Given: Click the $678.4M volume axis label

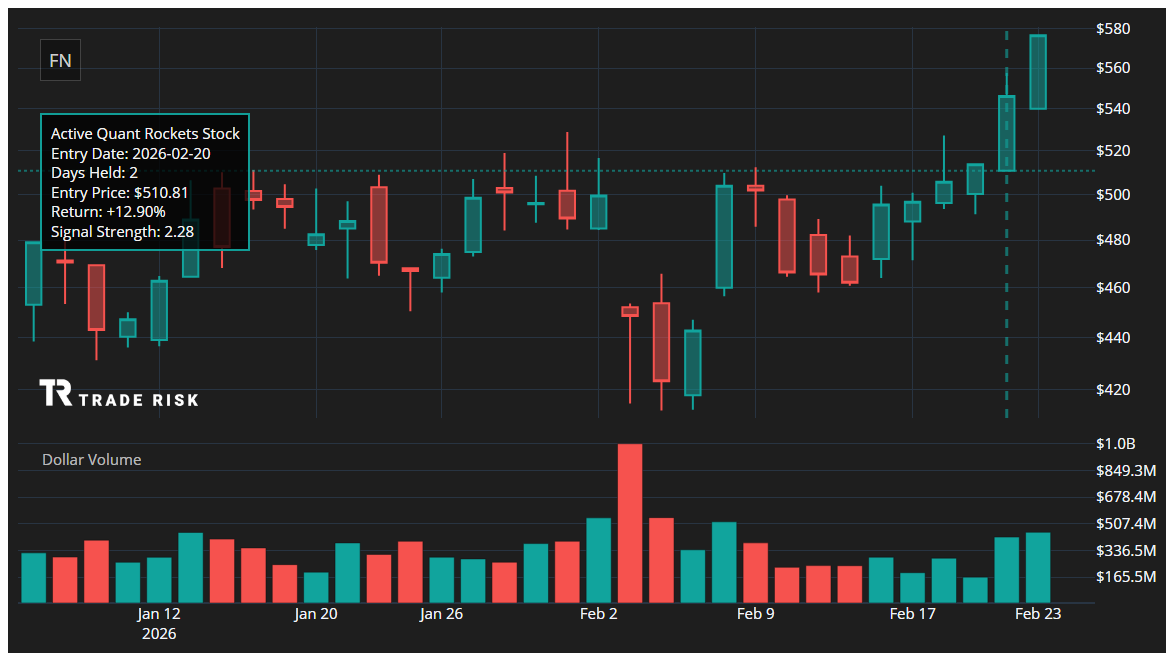Looking at the screenshot, I should pos(1125,497).
